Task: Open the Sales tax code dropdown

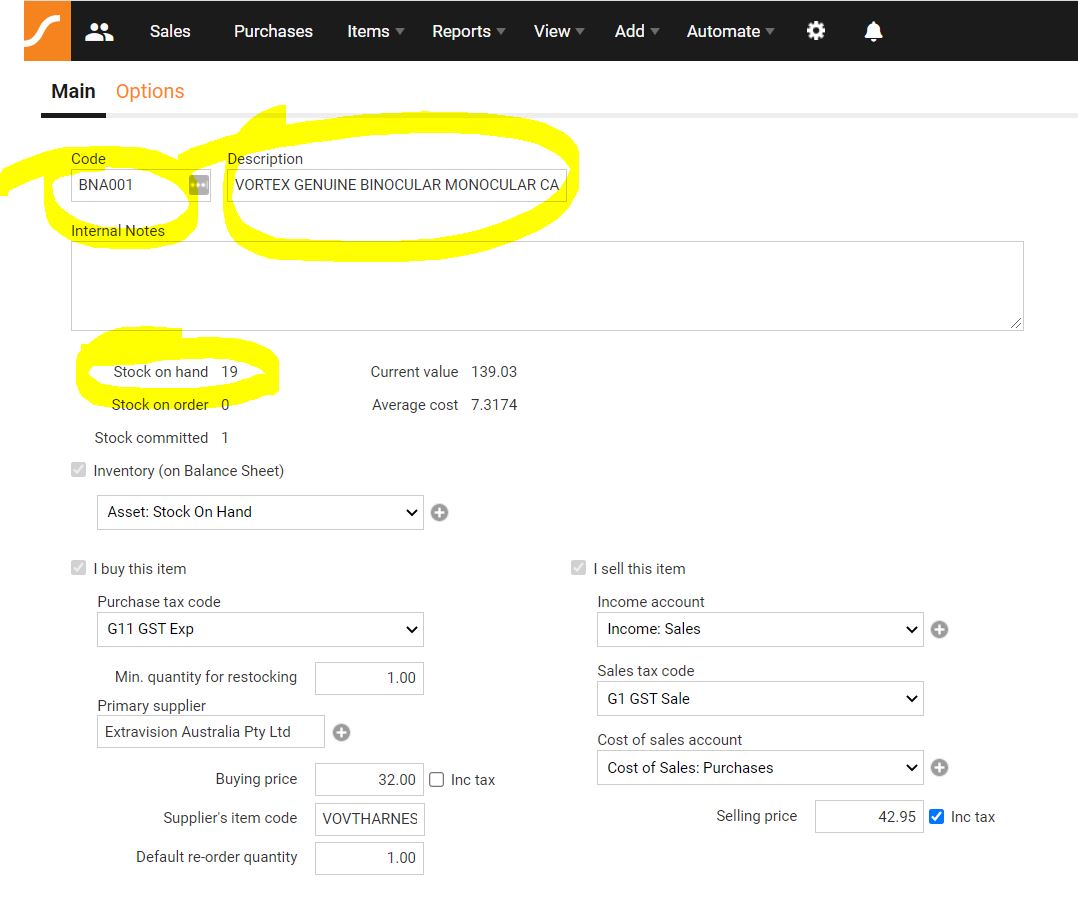Action: click(x=760, y=699)
